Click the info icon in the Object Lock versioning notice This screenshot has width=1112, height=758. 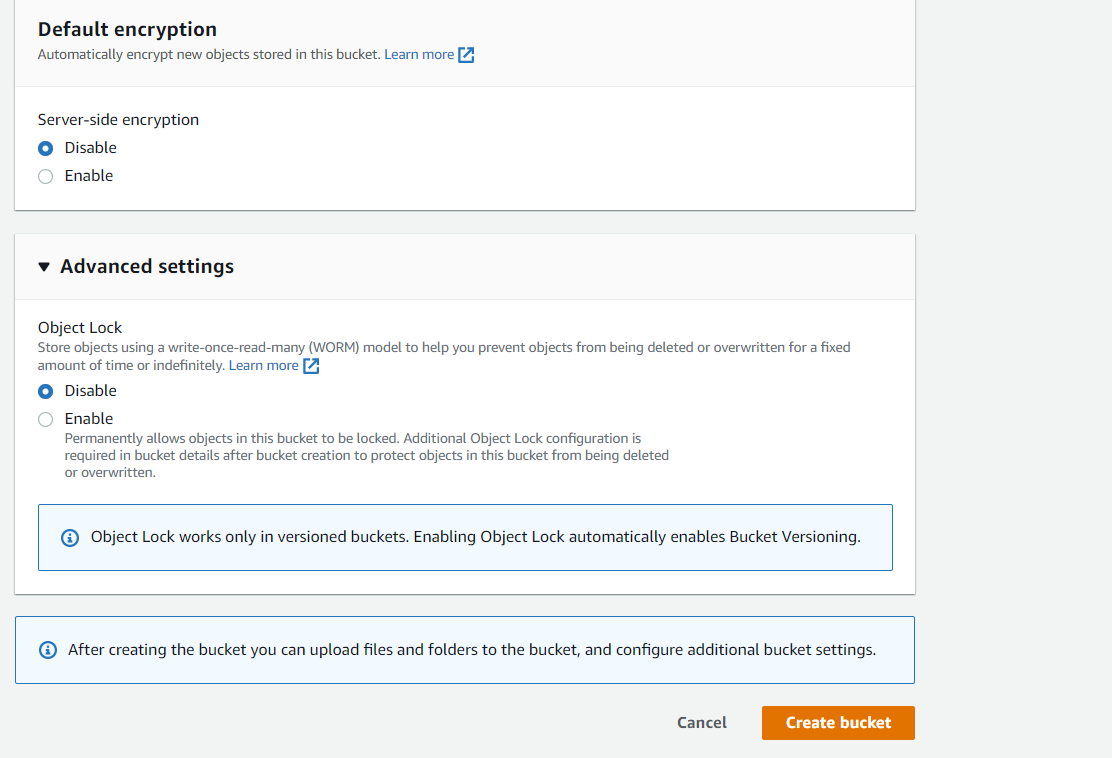click(x=69, y=538)
